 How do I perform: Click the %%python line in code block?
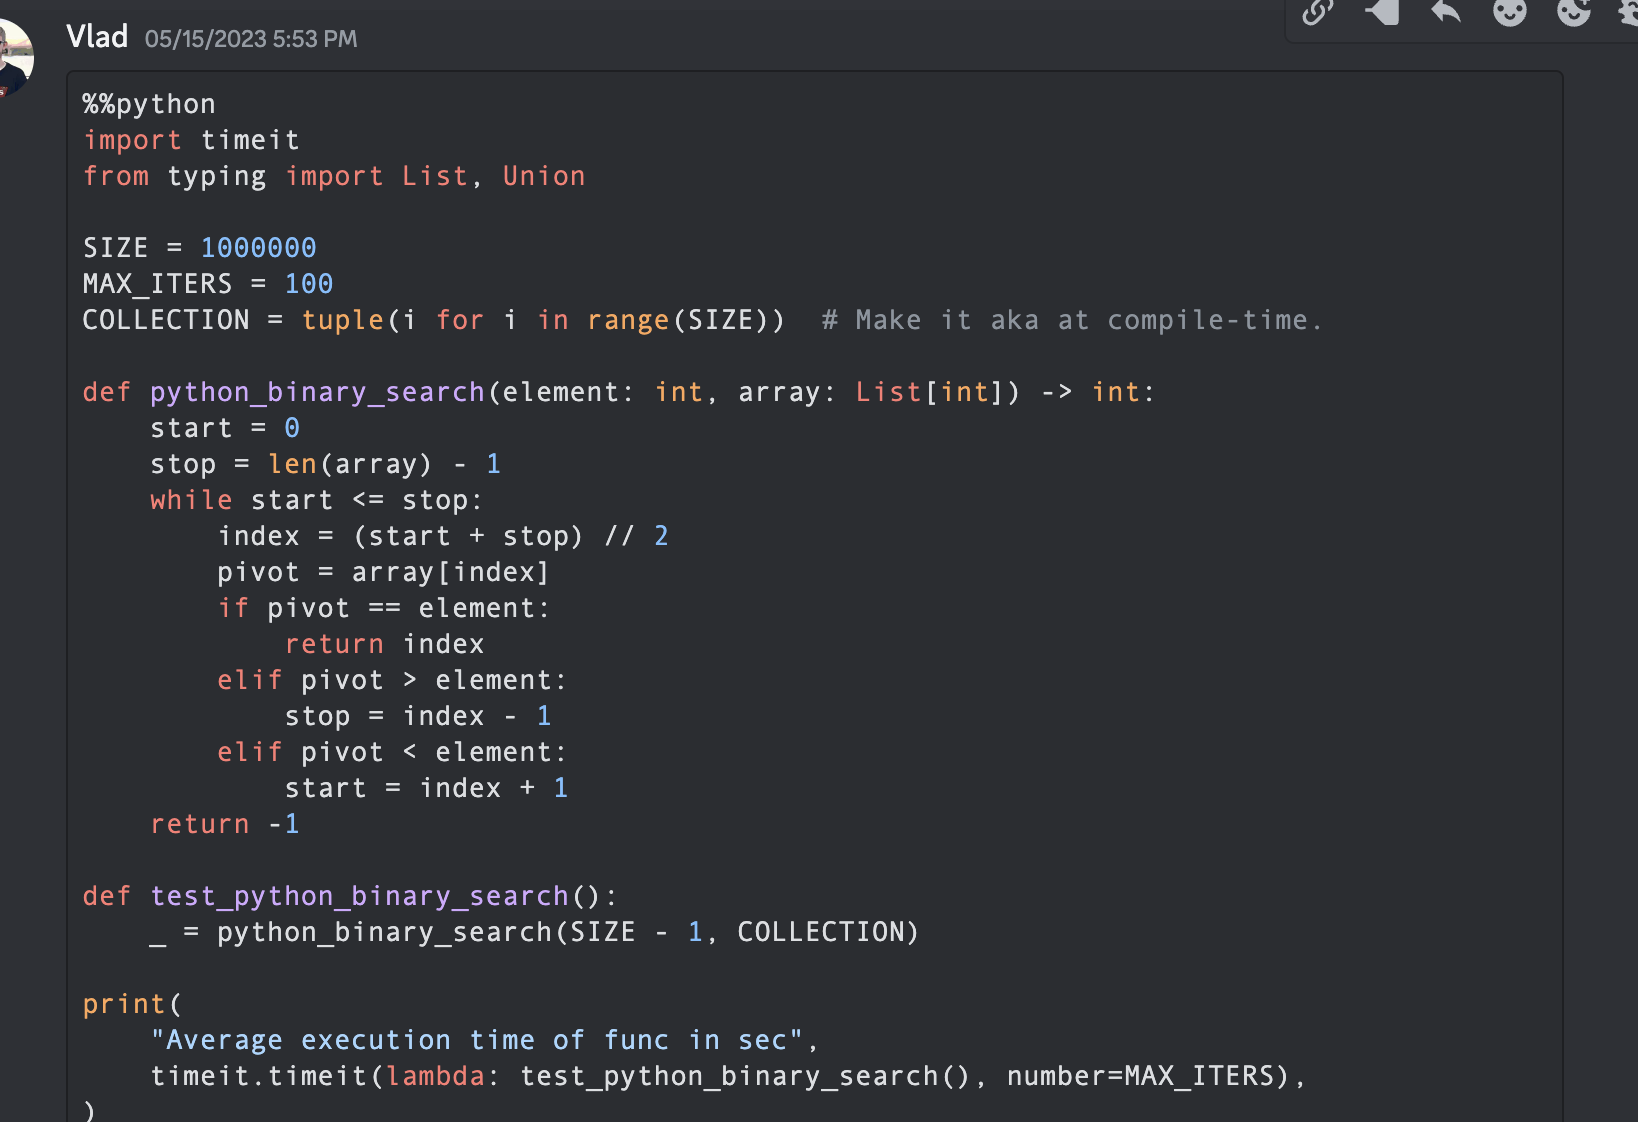[x=149, y=104]
